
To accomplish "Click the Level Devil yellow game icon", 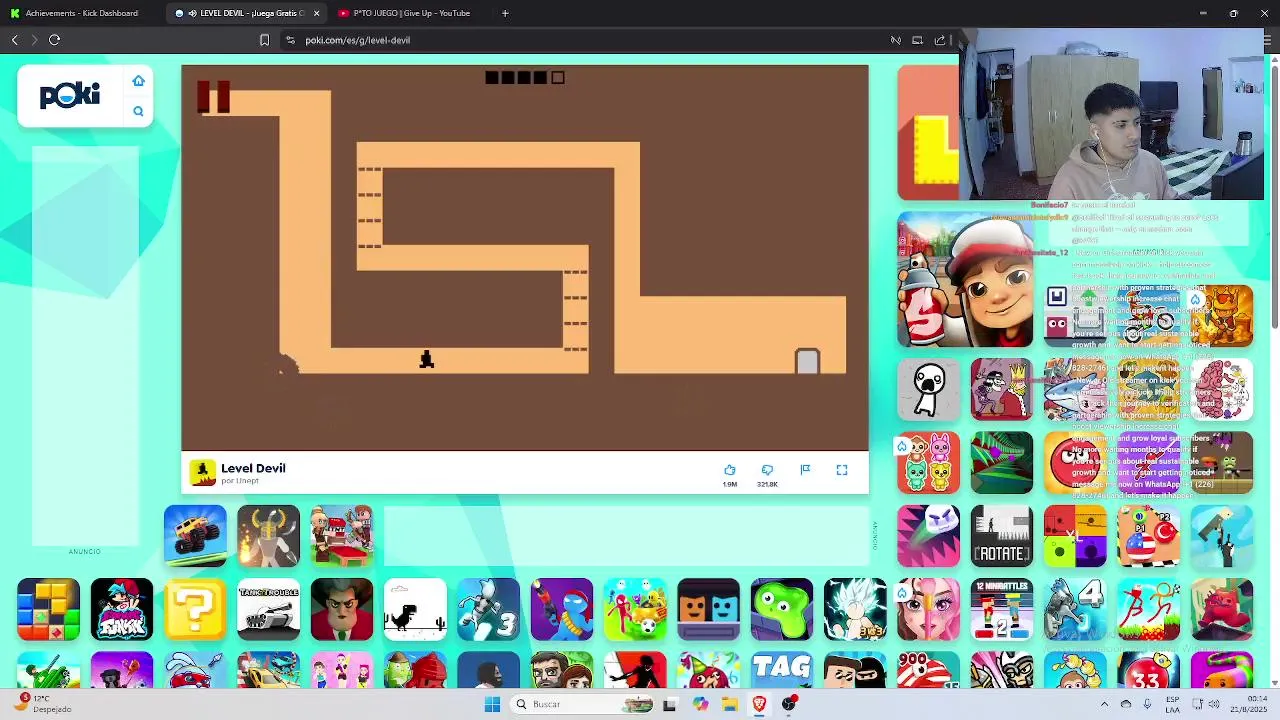I will click(x=203, y=473).
